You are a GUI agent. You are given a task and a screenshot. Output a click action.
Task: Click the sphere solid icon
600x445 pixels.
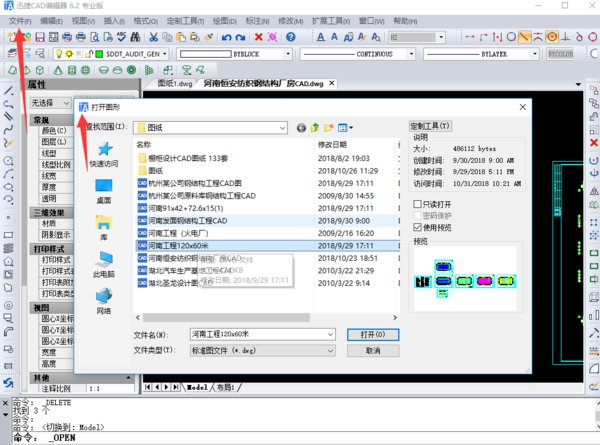(x=85, y=70)
